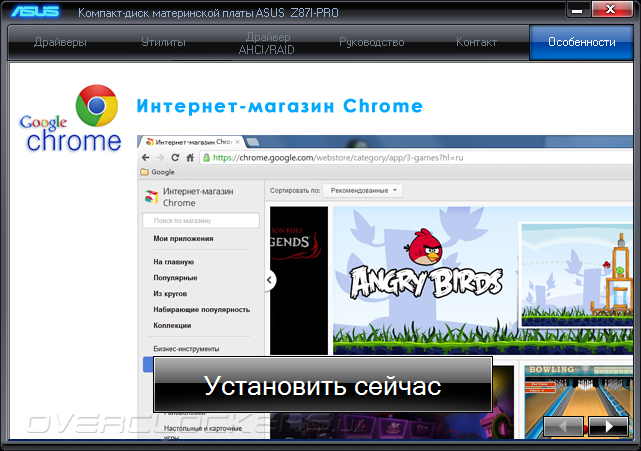
Task: Show the next feature slide arrow
Action: click(x=608, y=426)
